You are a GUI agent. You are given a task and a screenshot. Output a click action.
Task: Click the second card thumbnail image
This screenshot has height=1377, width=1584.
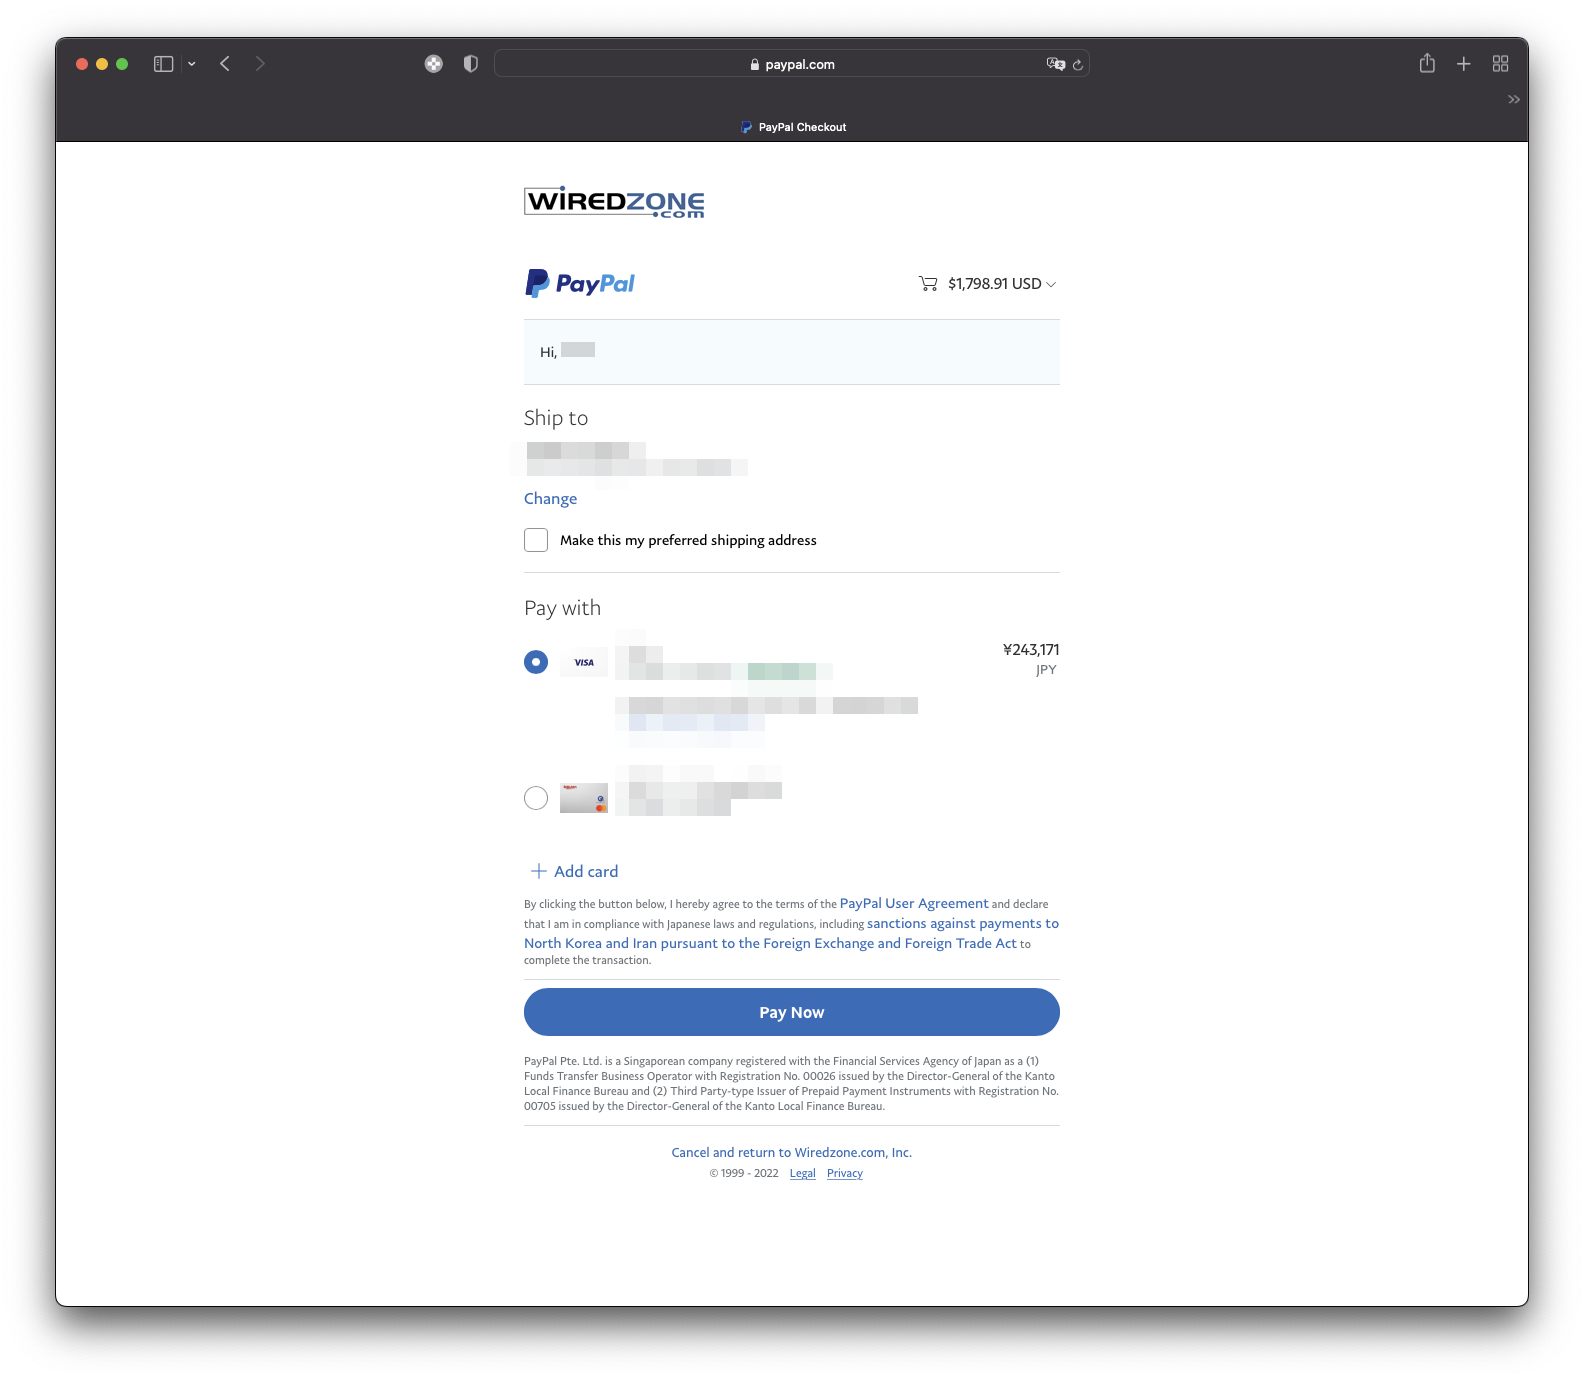(584, 798)
